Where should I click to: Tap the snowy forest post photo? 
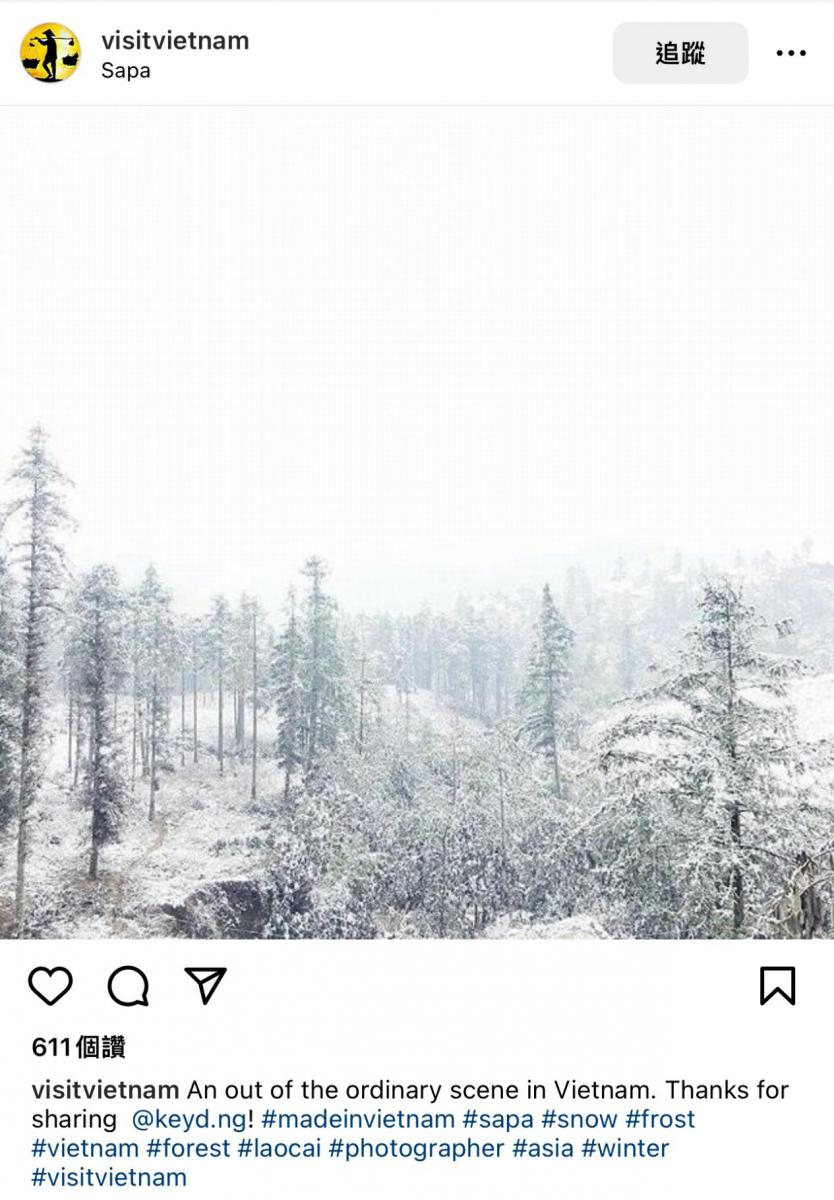coord(417,522)
